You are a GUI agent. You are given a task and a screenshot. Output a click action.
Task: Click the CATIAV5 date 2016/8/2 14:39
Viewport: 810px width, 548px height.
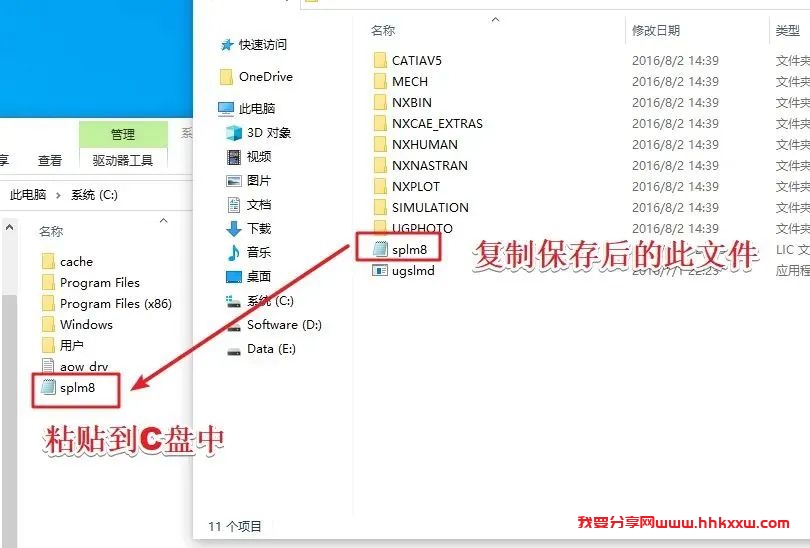click(x=675, y=60)
